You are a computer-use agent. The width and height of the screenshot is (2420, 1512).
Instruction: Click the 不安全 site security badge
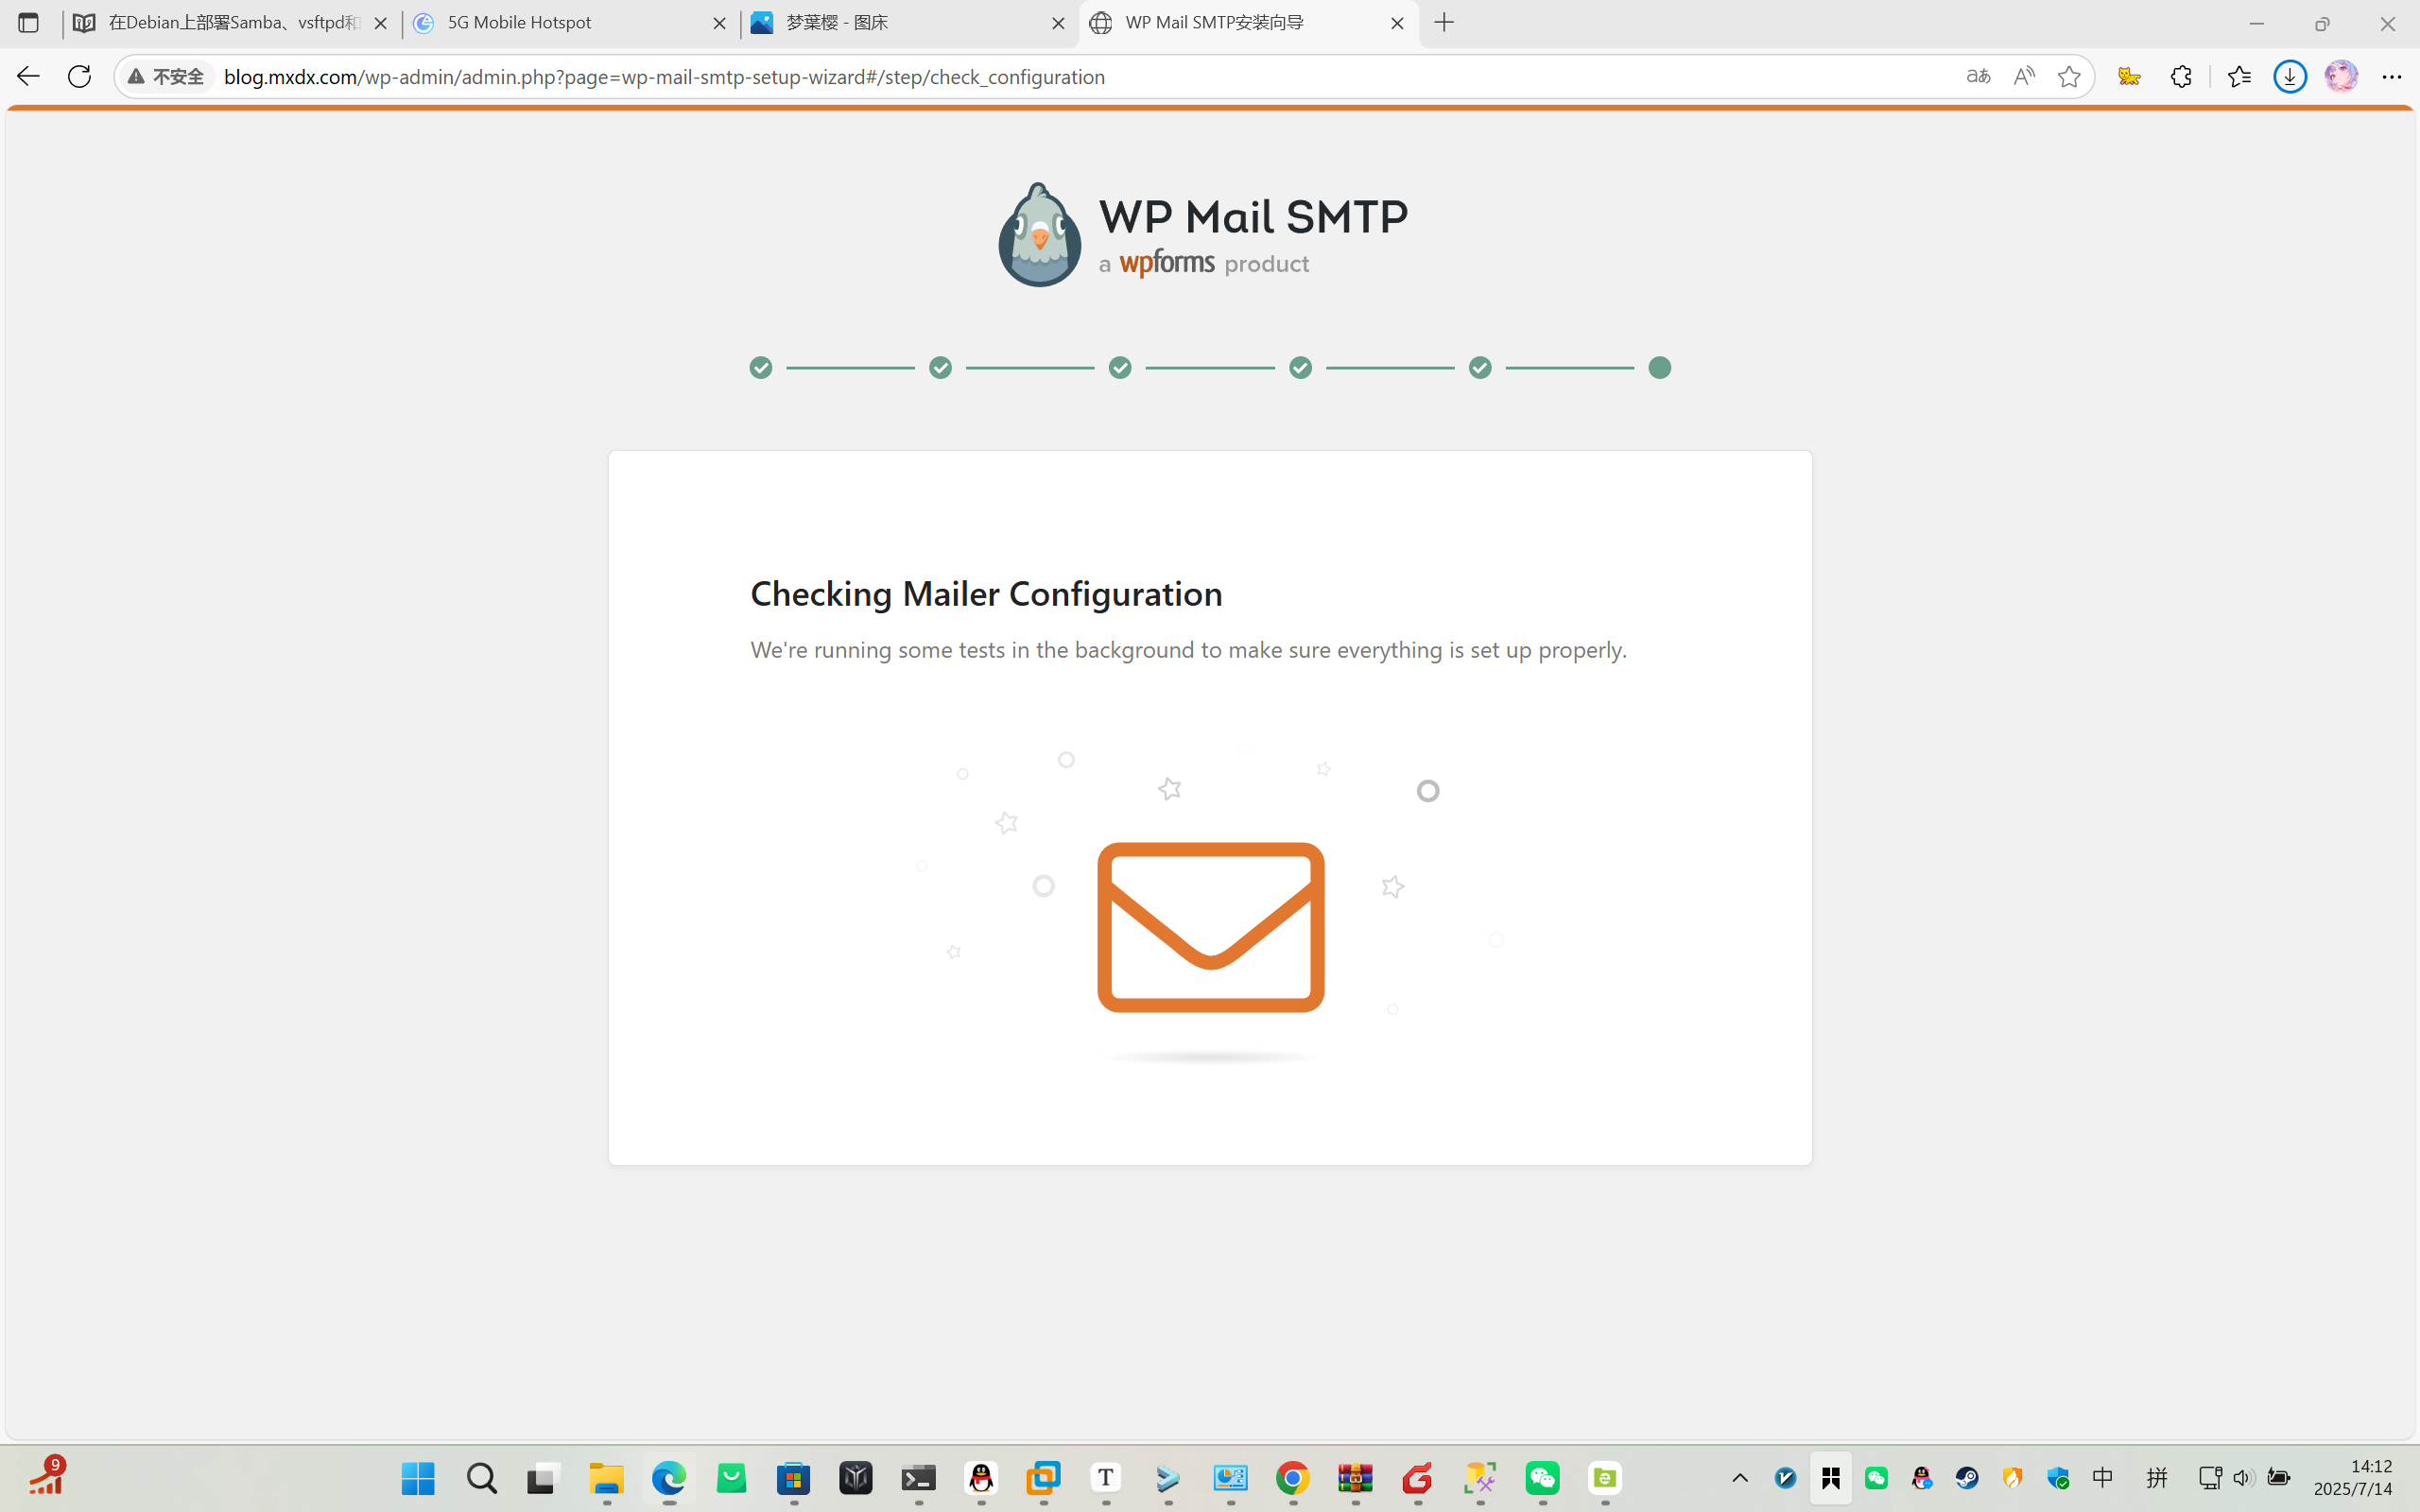(x=166, y=76)
